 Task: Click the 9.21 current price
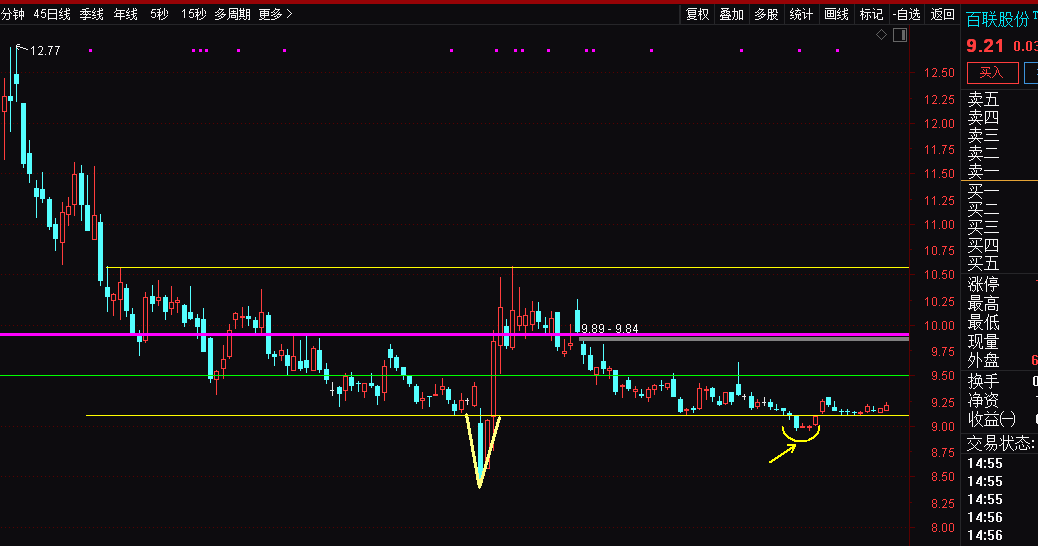[x=985, y=46]
